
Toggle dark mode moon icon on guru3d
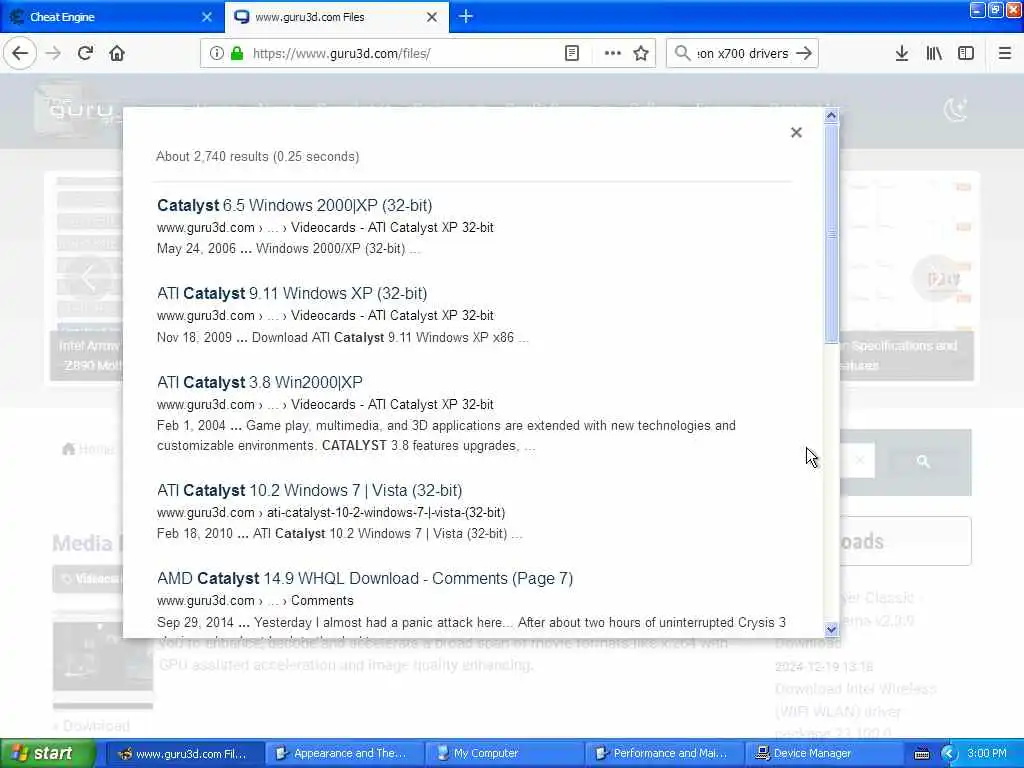955,110
